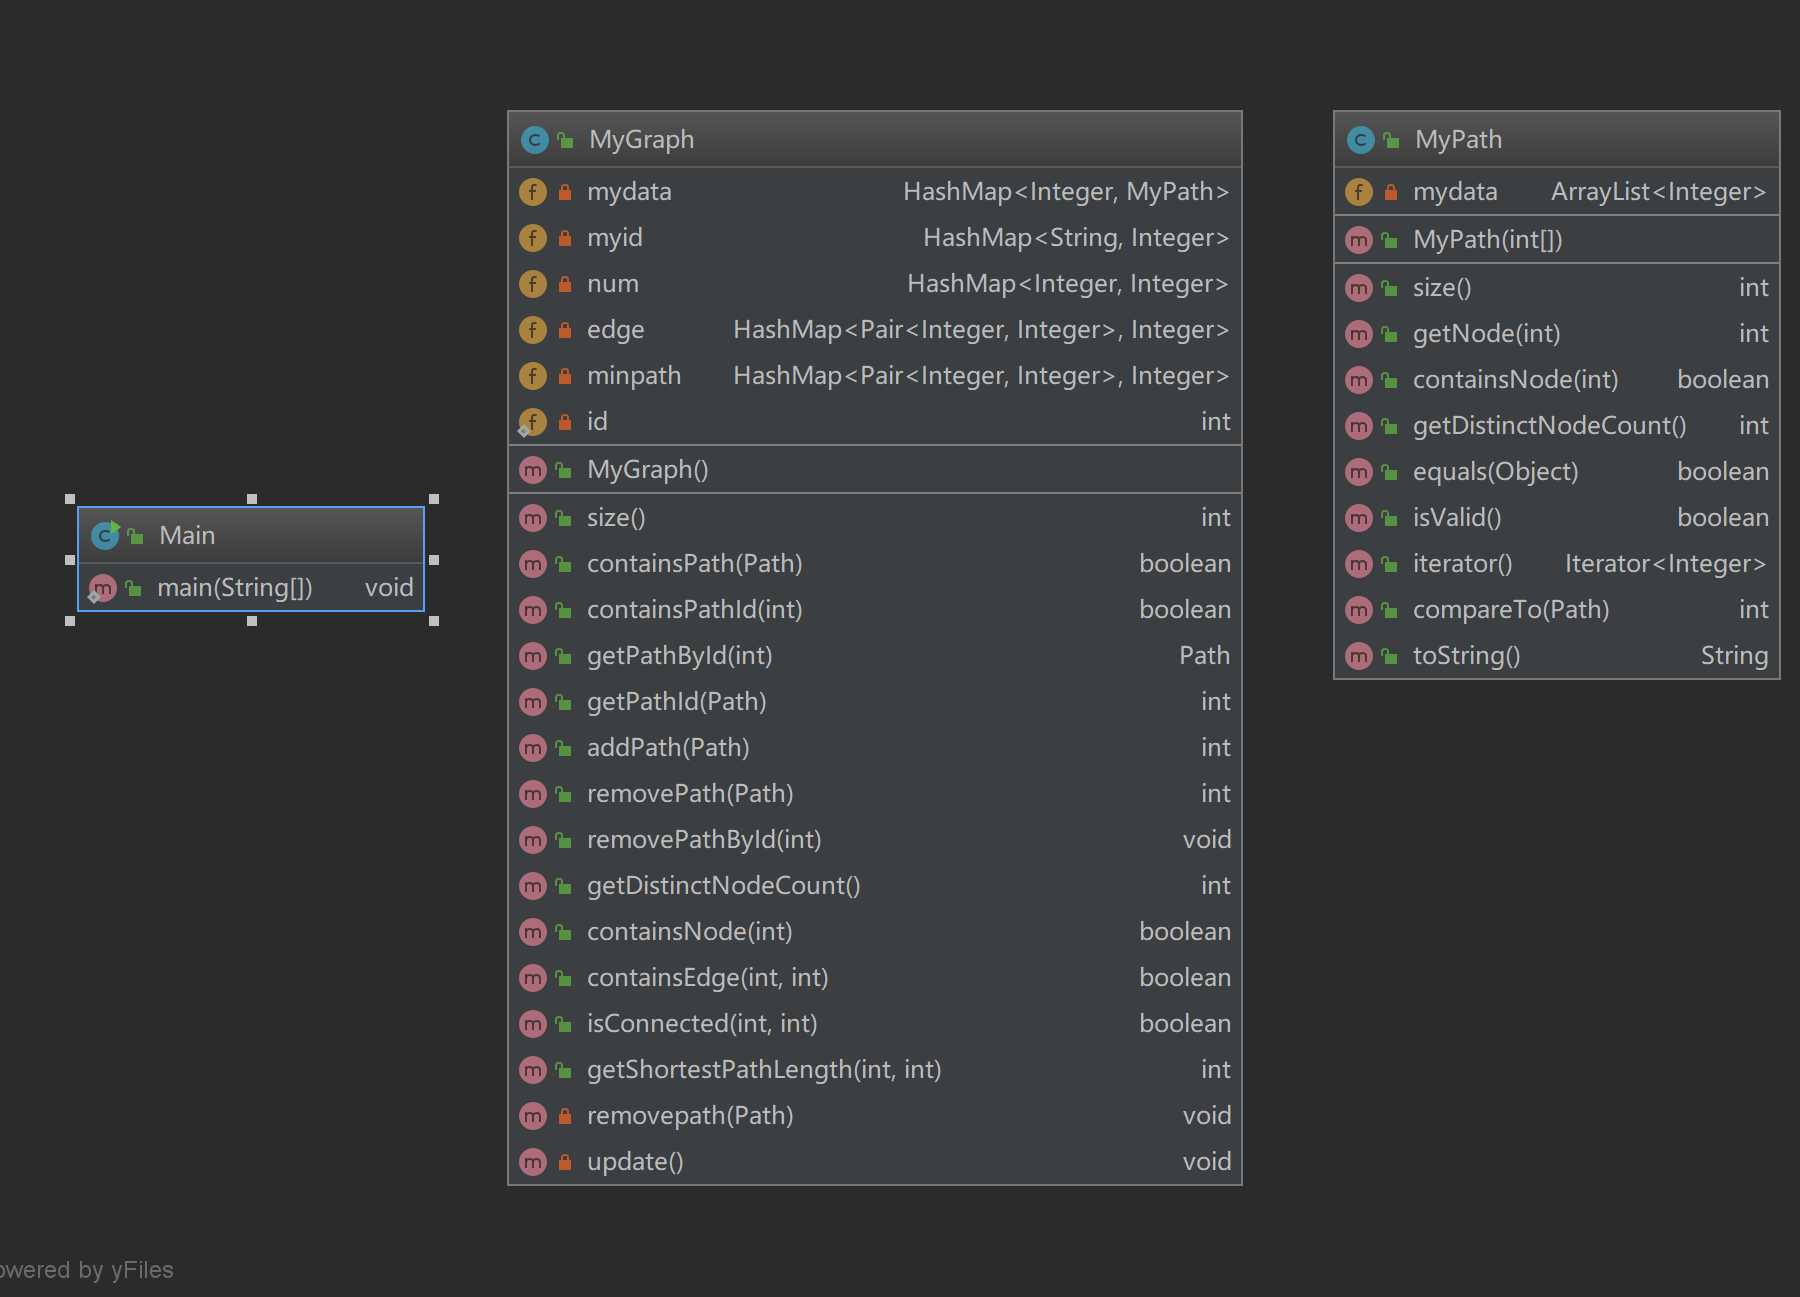Select the edge field name
1800x1297 pixels.
tap(616, 330)
